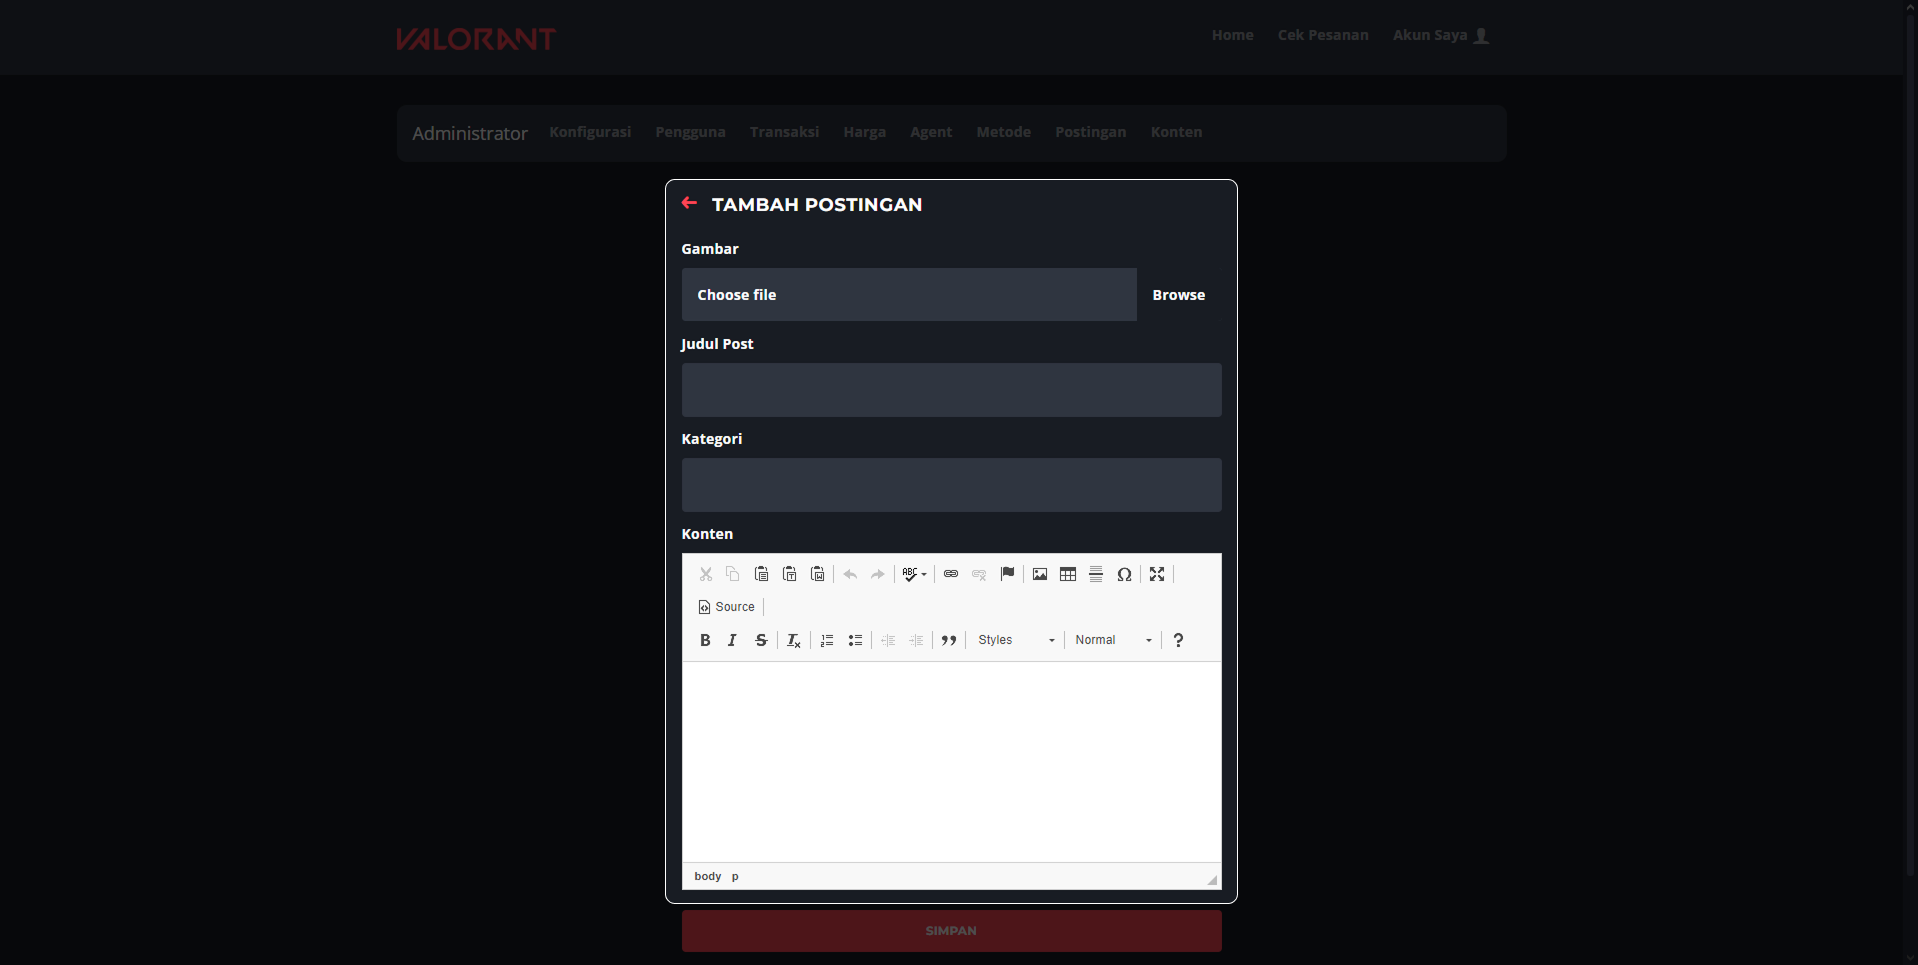Screen dimensions: 1918x965
Task: Click the Increase Indent icon
Action: click(916, 640)
